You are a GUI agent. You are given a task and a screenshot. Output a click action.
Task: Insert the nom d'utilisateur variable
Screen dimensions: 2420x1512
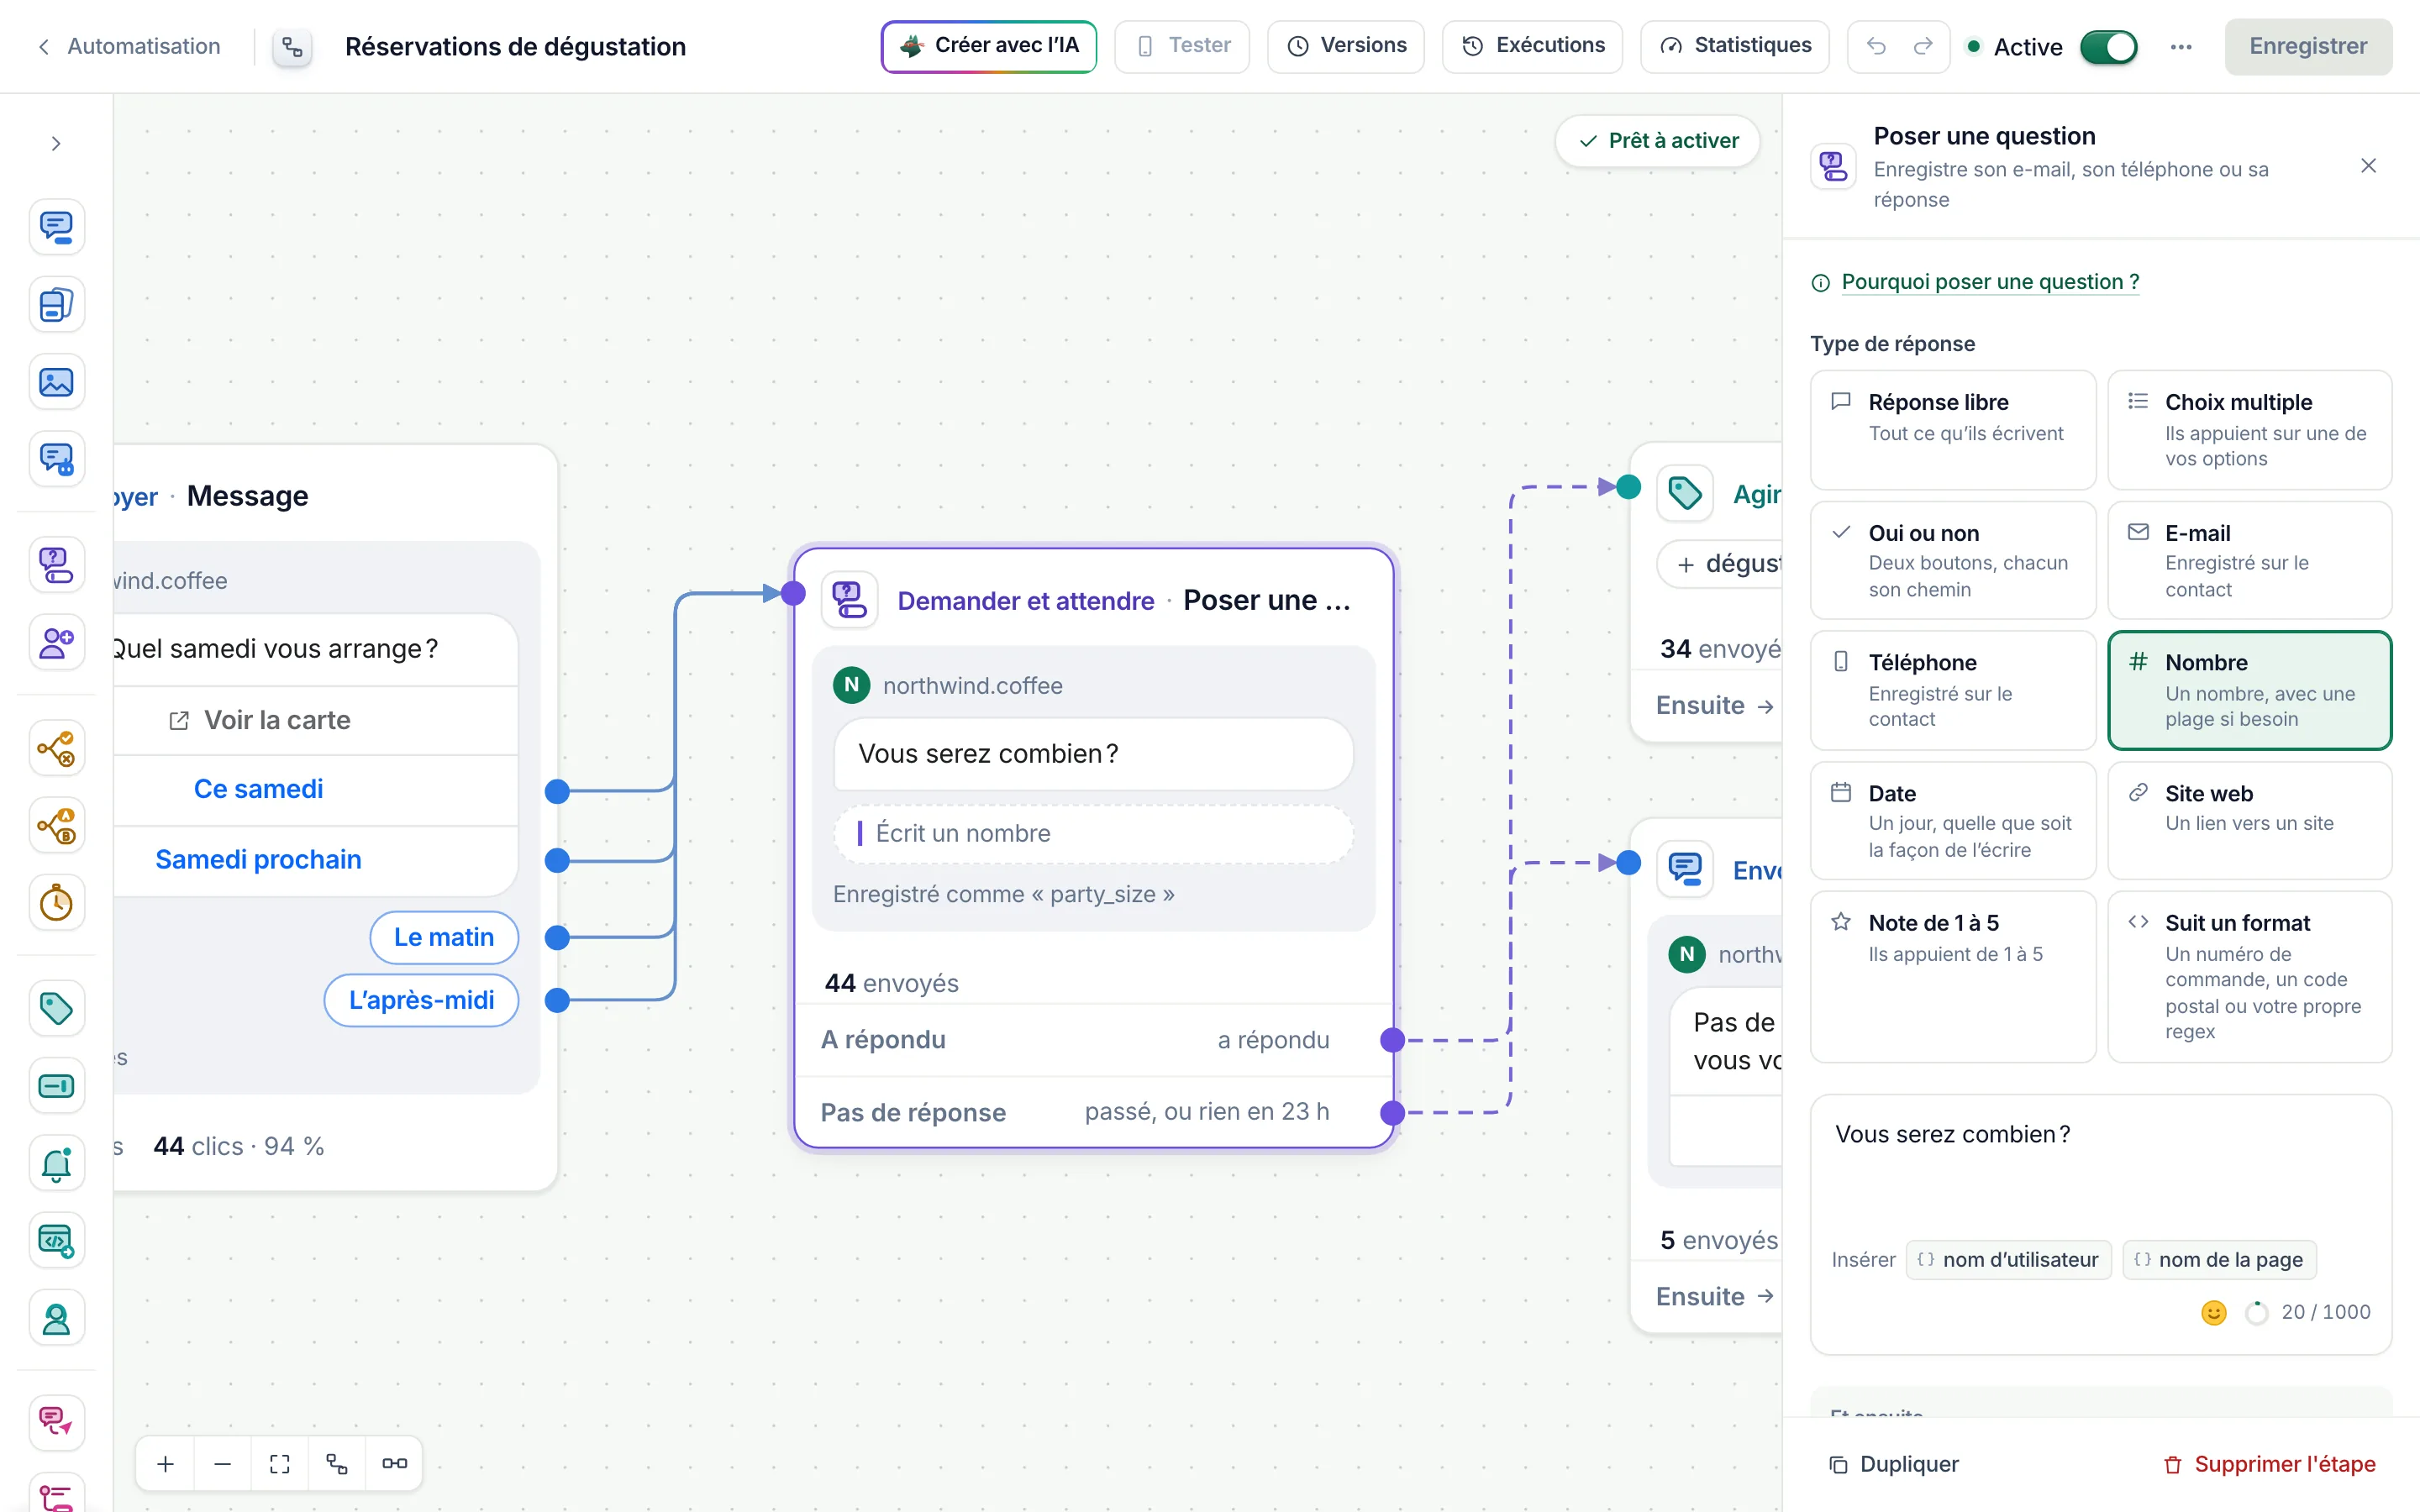tap(2008, 1260)
